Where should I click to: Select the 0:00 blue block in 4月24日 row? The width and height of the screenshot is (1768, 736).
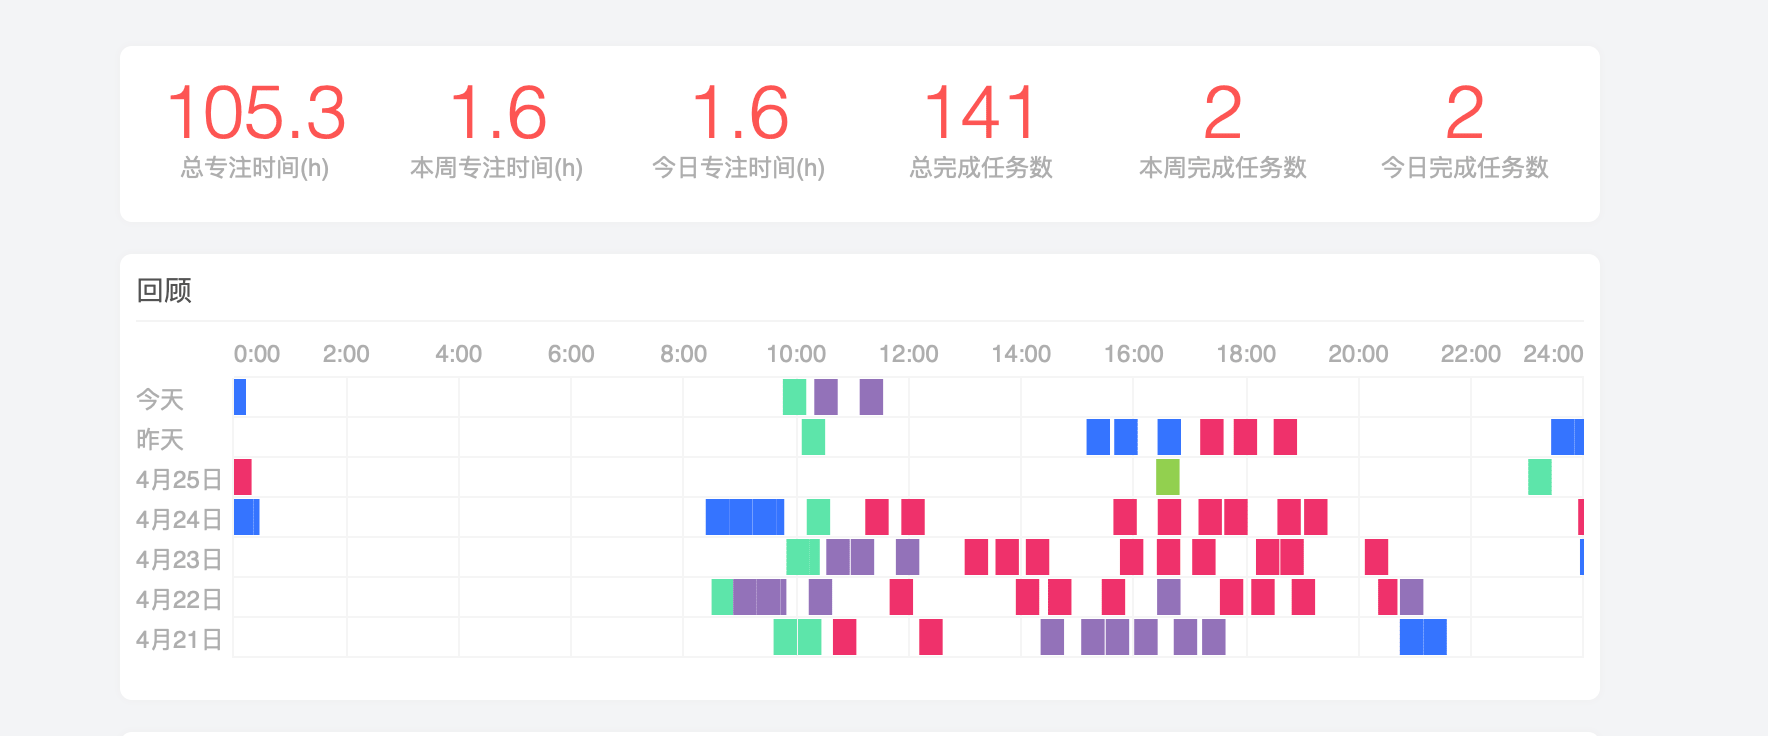(247, 517)
